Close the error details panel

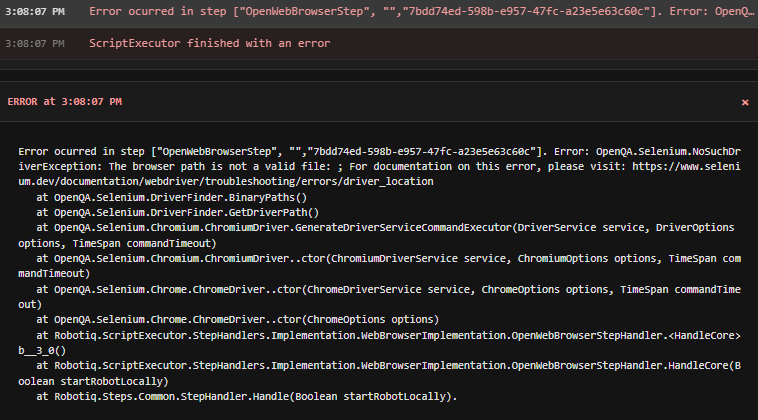744,102
